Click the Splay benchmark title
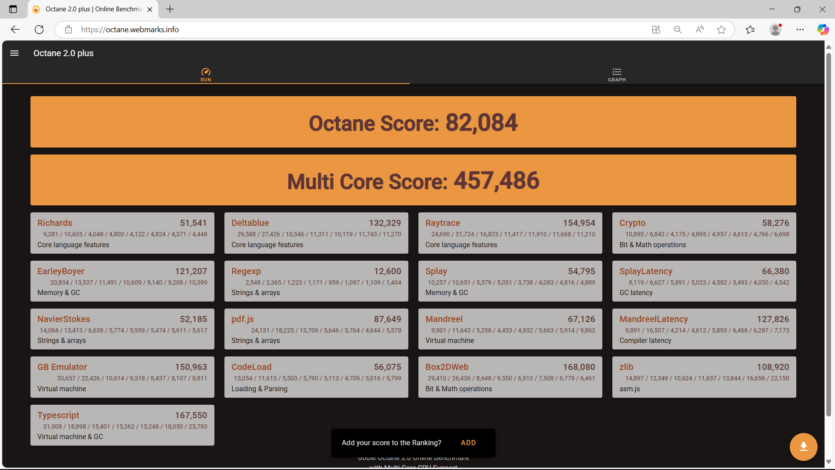Viewport: 835px width, 470px height. pos(436,271)
